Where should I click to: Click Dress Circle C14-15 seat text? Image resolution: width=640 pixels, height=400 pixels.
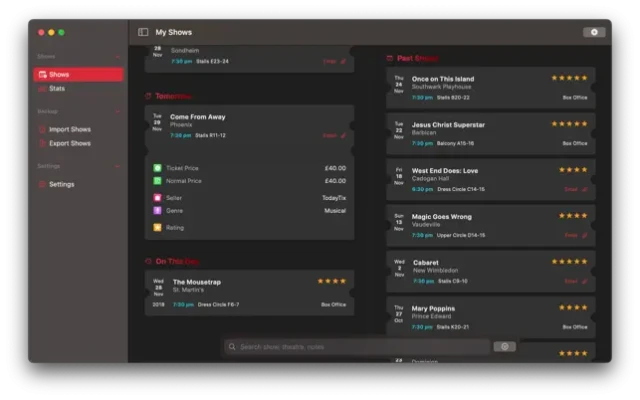[461, 189]
